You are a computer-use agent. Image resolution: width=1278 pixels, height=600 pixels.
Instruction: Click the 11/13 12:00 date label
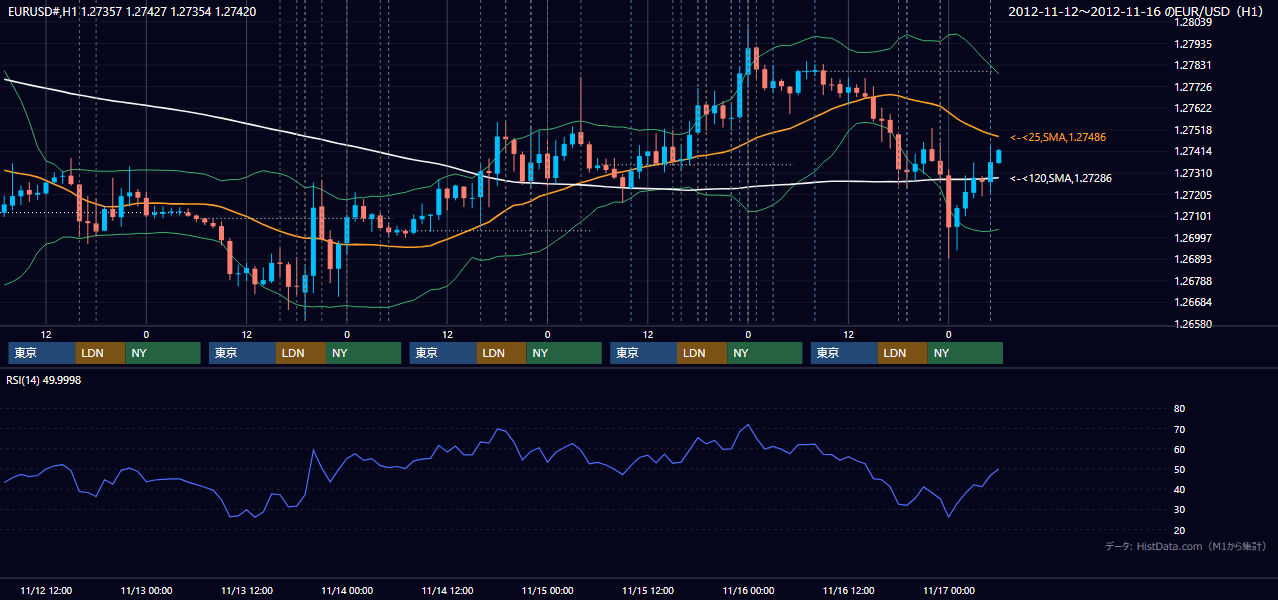pos(247,590)
